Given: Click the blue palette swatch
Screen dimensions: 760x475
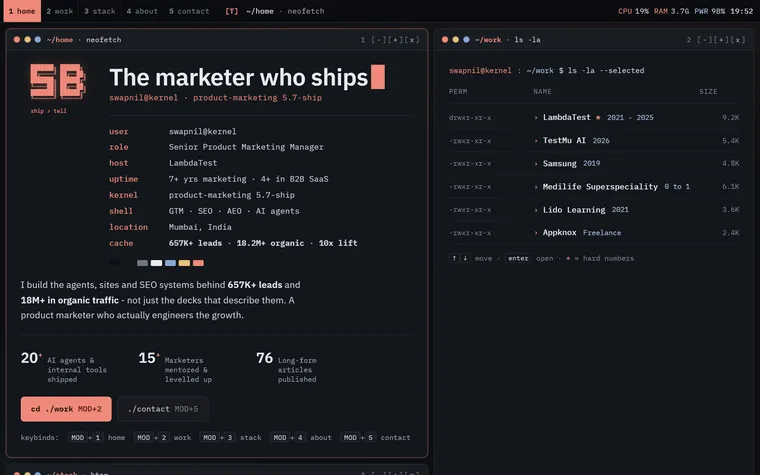Looking at the screenshot, I should [x=171, y=263].
